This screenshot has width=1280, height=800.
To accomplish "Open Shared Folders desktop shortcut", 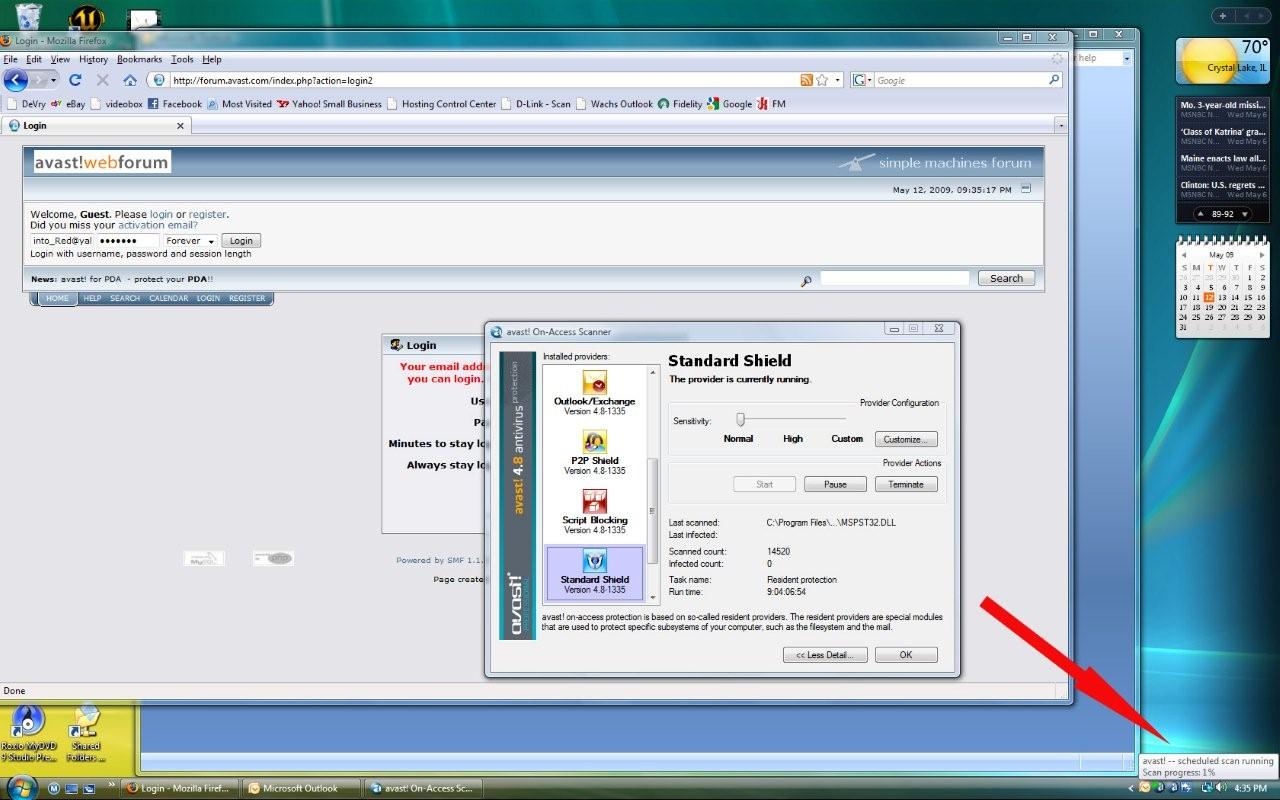I will pyautogui.click(x=86, y=733).
